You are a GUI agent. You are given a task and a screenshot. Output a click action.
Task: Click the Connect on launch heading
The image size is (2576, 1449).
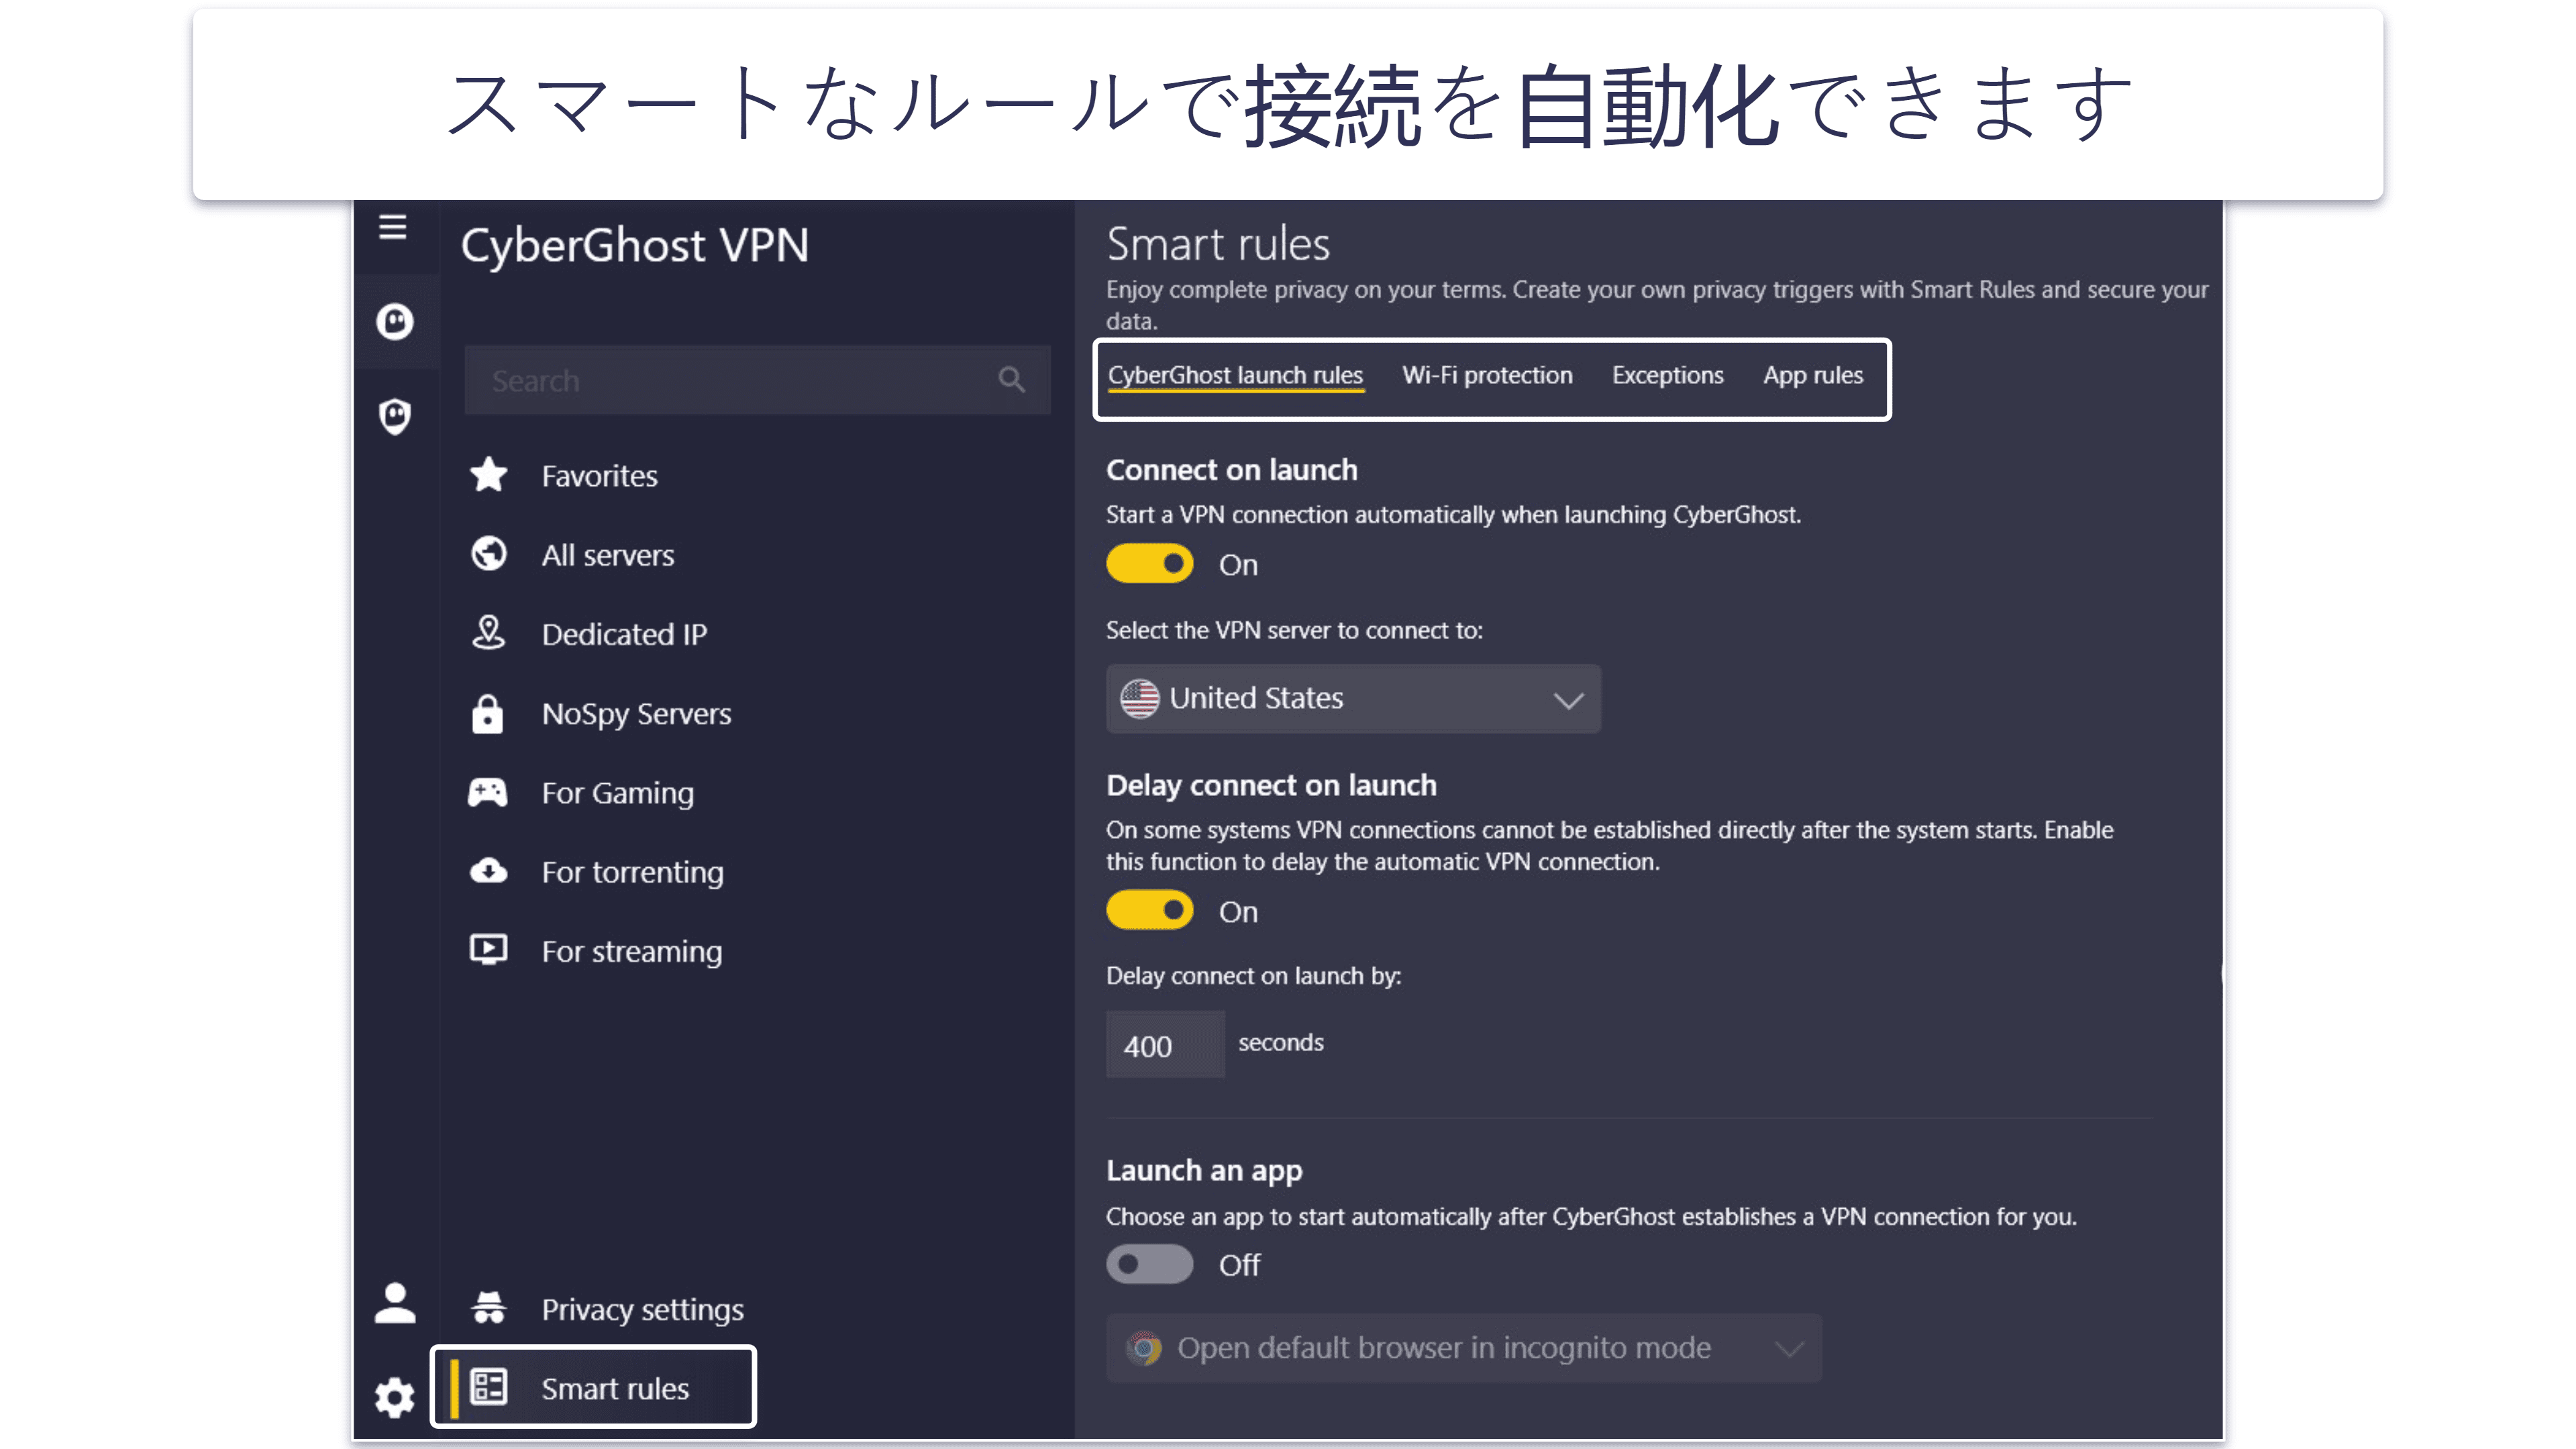coord(1231,469)
